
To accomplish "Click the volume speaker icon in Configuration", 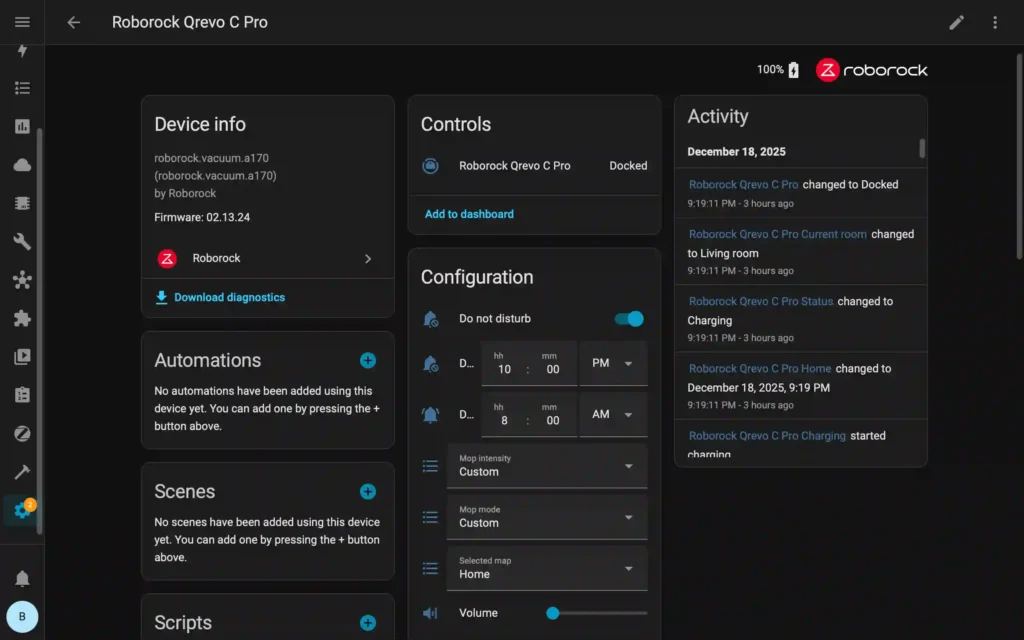I will [430, 612].
